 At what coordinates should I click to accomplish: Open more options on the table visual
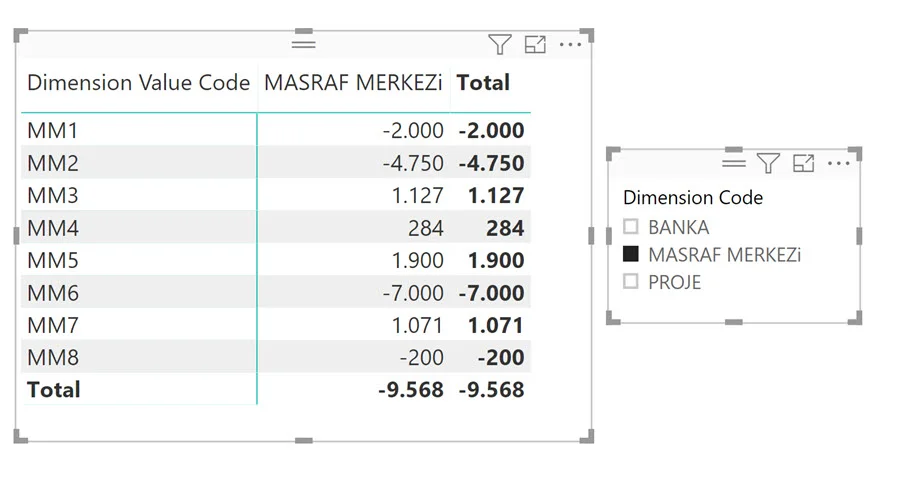tap(570, 44)
